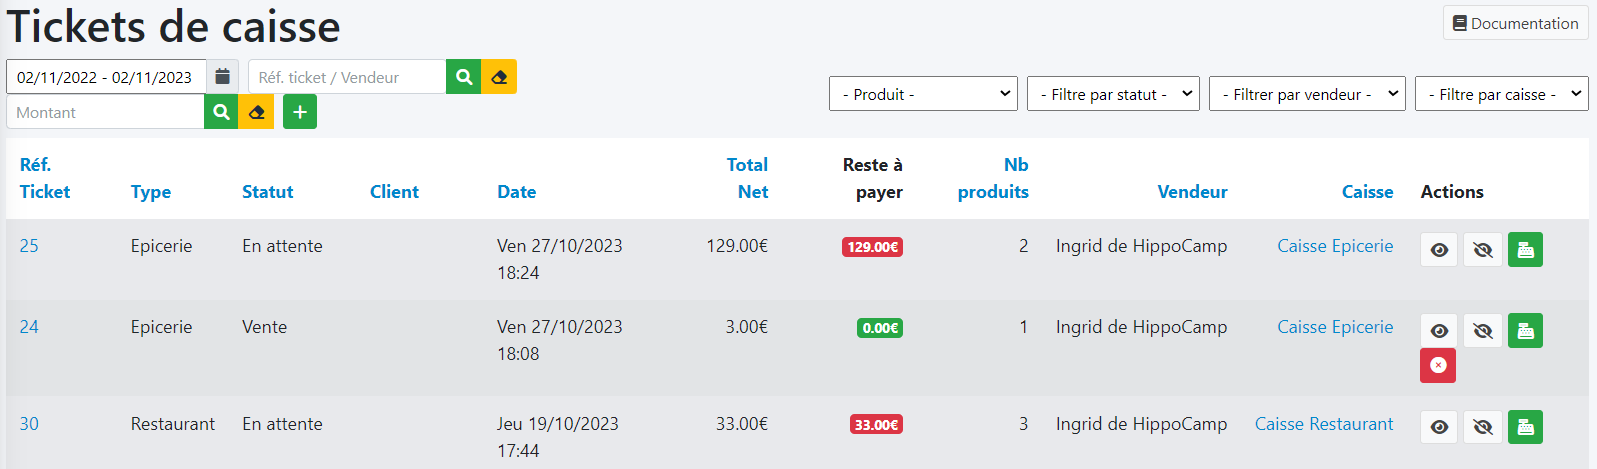1597x469 pixels.
Task: Hide ticket 30 using crossed-eye icon
Action: tap(1483, 427)
